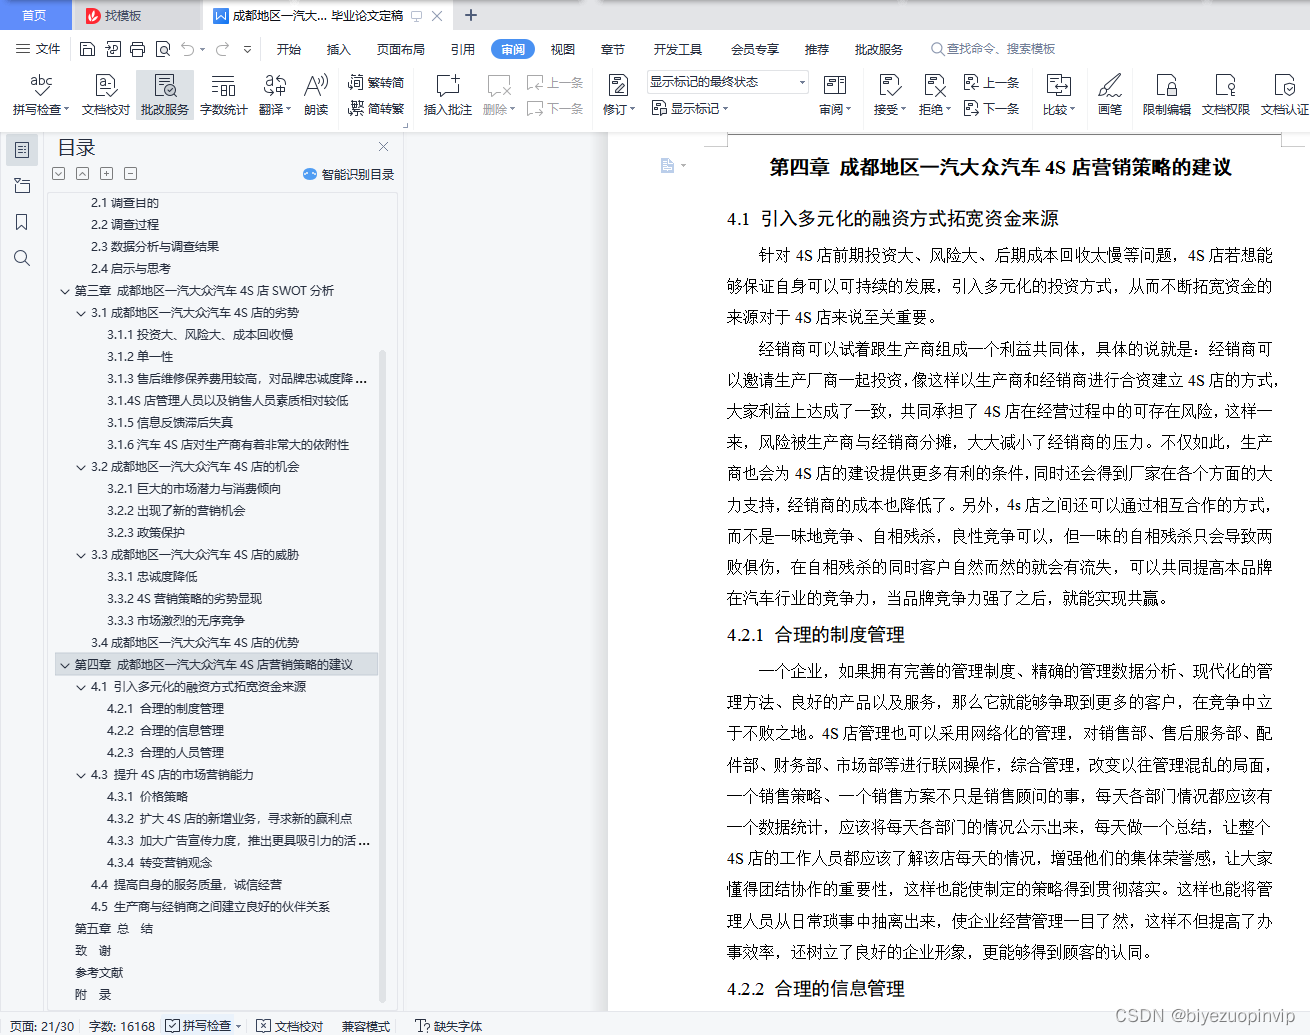Screen dimensions: 1310x1035
Task: Click 繁转简 traditional to simplified converter
Action: click(x=376, y=82)
